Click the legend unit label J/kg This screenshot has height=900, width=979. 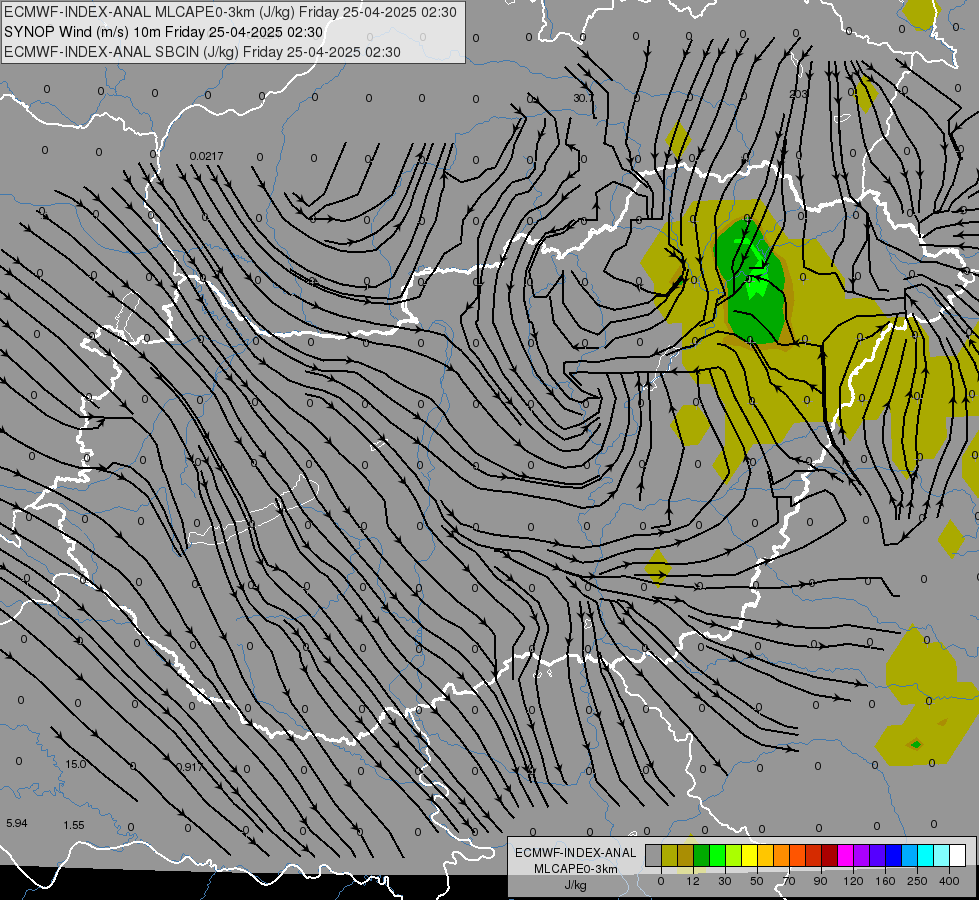pyautogui.click(x=576, y=885)
